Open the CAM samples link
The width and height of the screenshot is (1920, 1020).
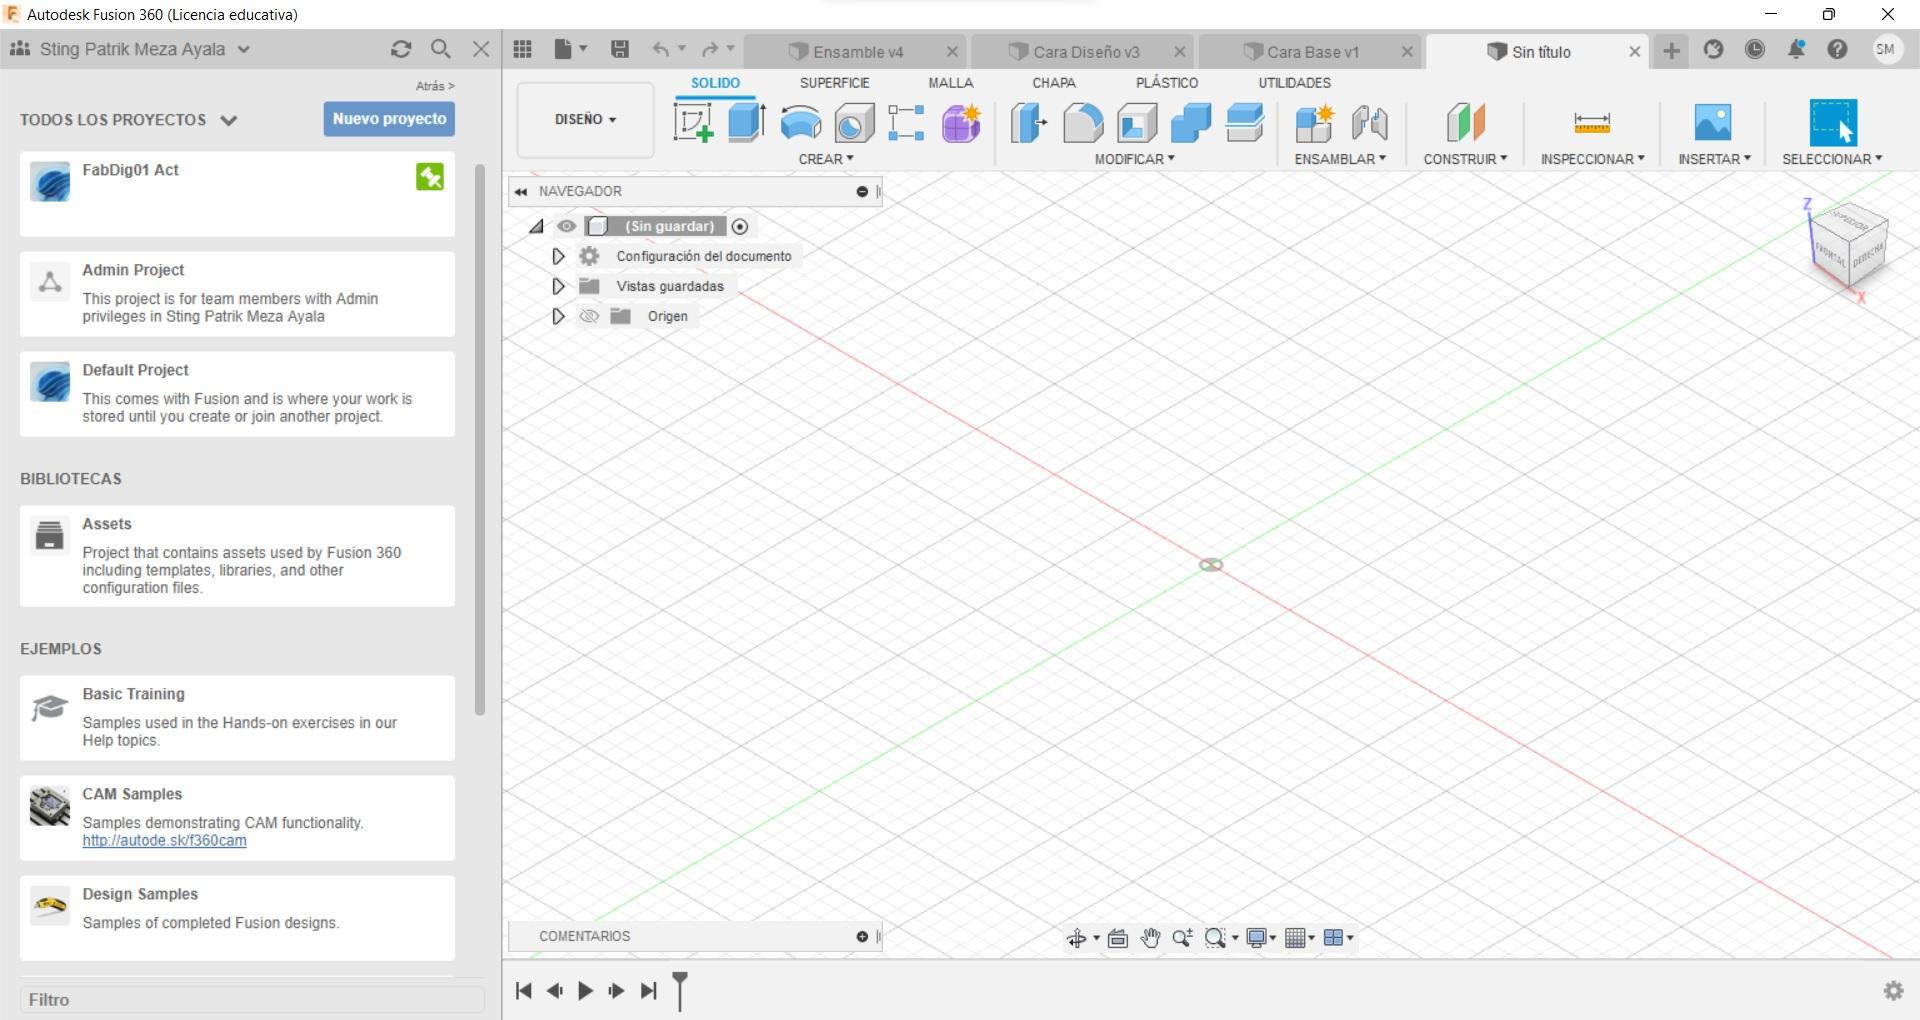click(164, 841)
